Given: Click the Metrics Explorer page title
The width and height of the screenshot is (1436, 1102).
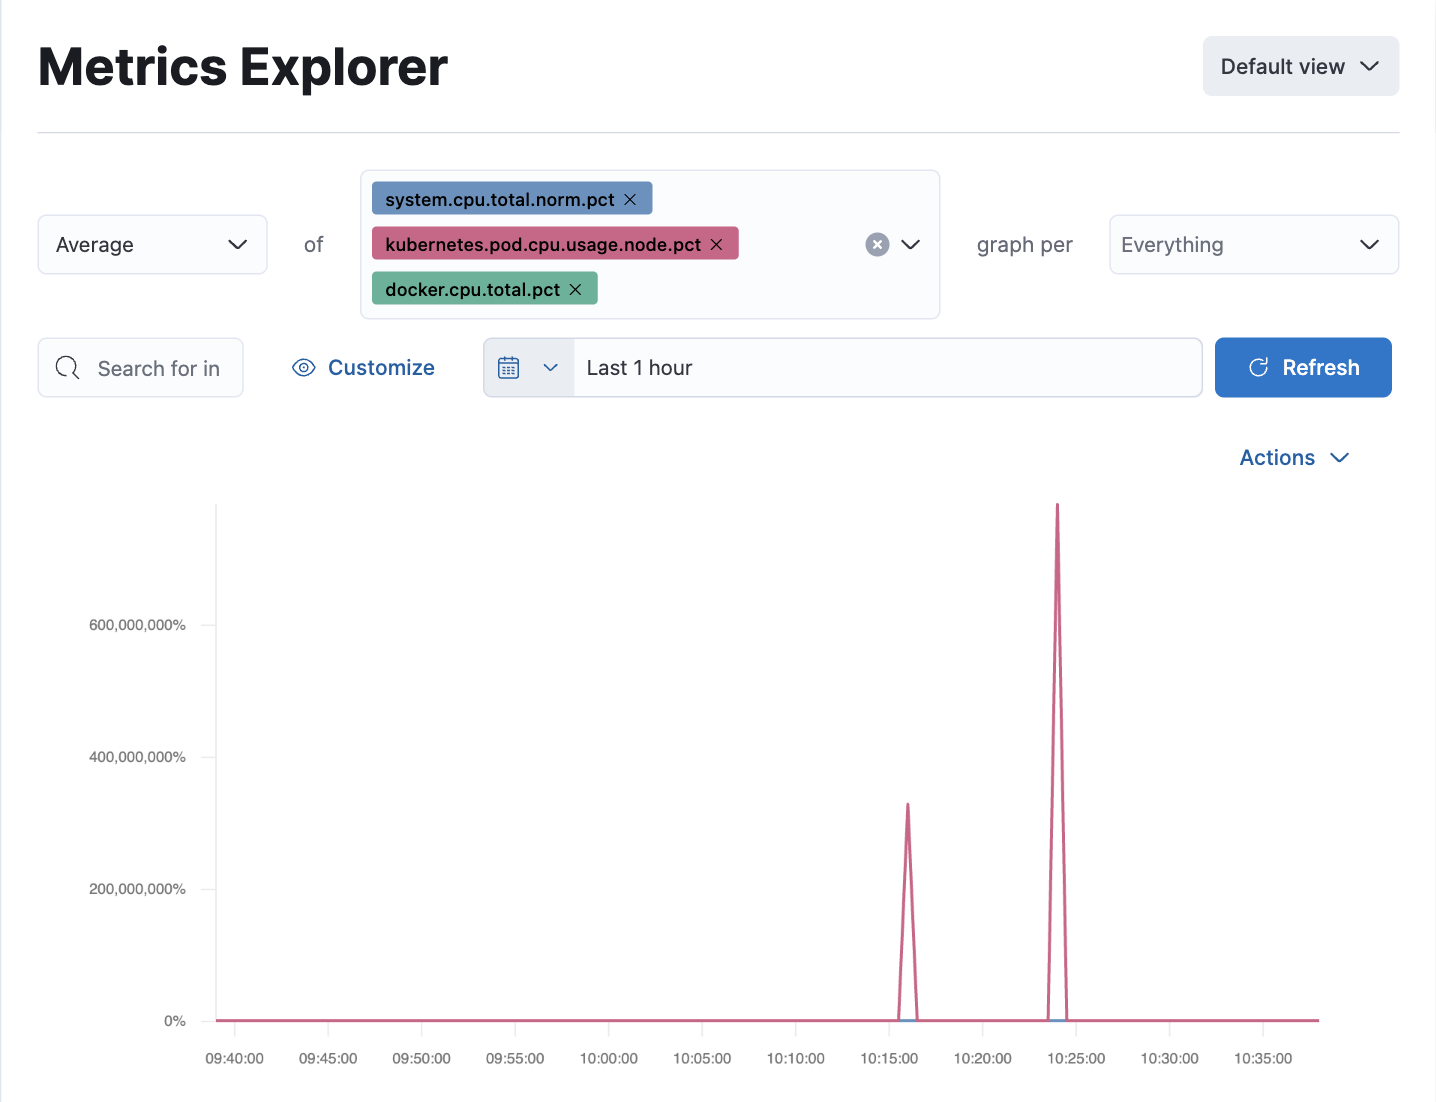Looking at the screenshot, I should click(x=243, y=67).
